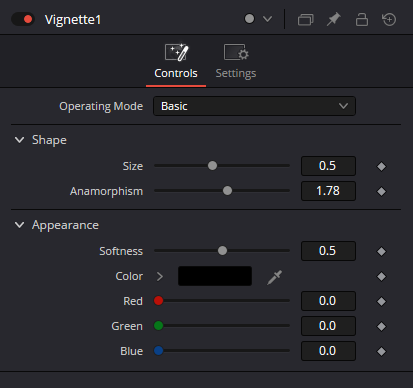Viewport: 413px width, 388px height.
Task: Open the Operating Mode dropdown
Action: (x=254, y=106)
